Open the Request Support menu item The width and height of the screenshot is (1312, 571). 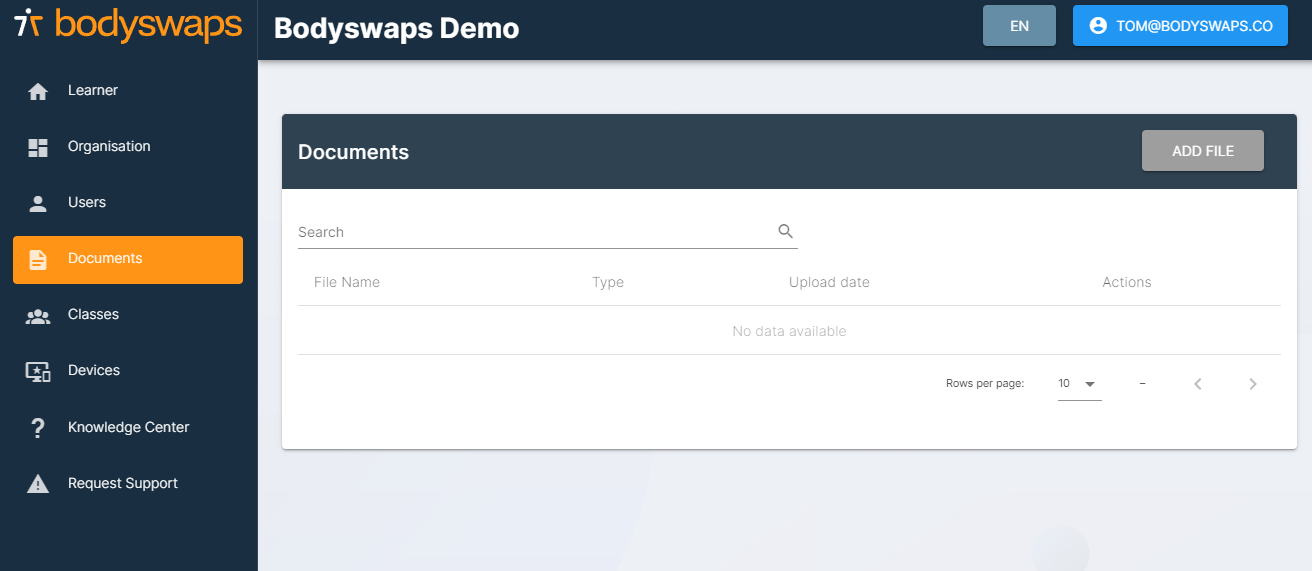point(128,484)
